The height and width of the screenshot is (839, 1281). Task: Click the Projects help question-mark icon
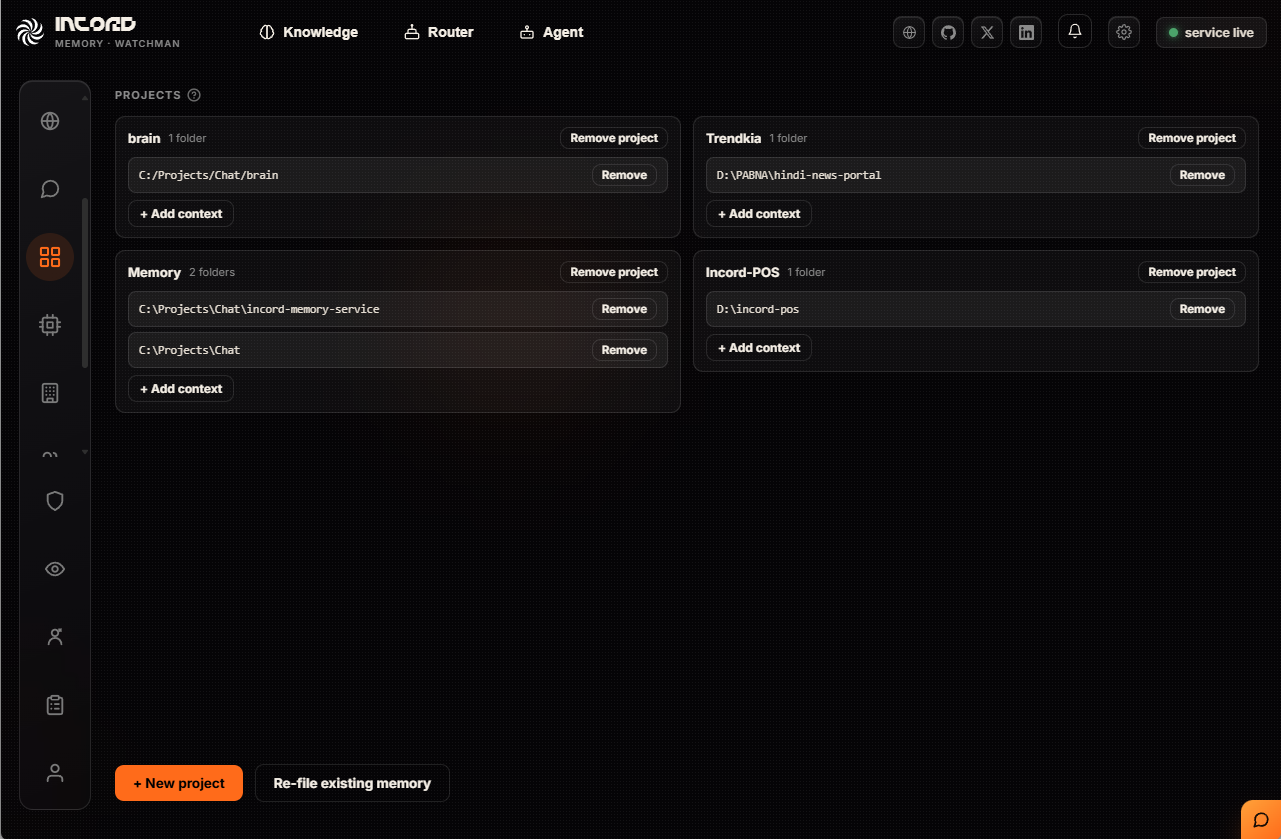(194, 95)
